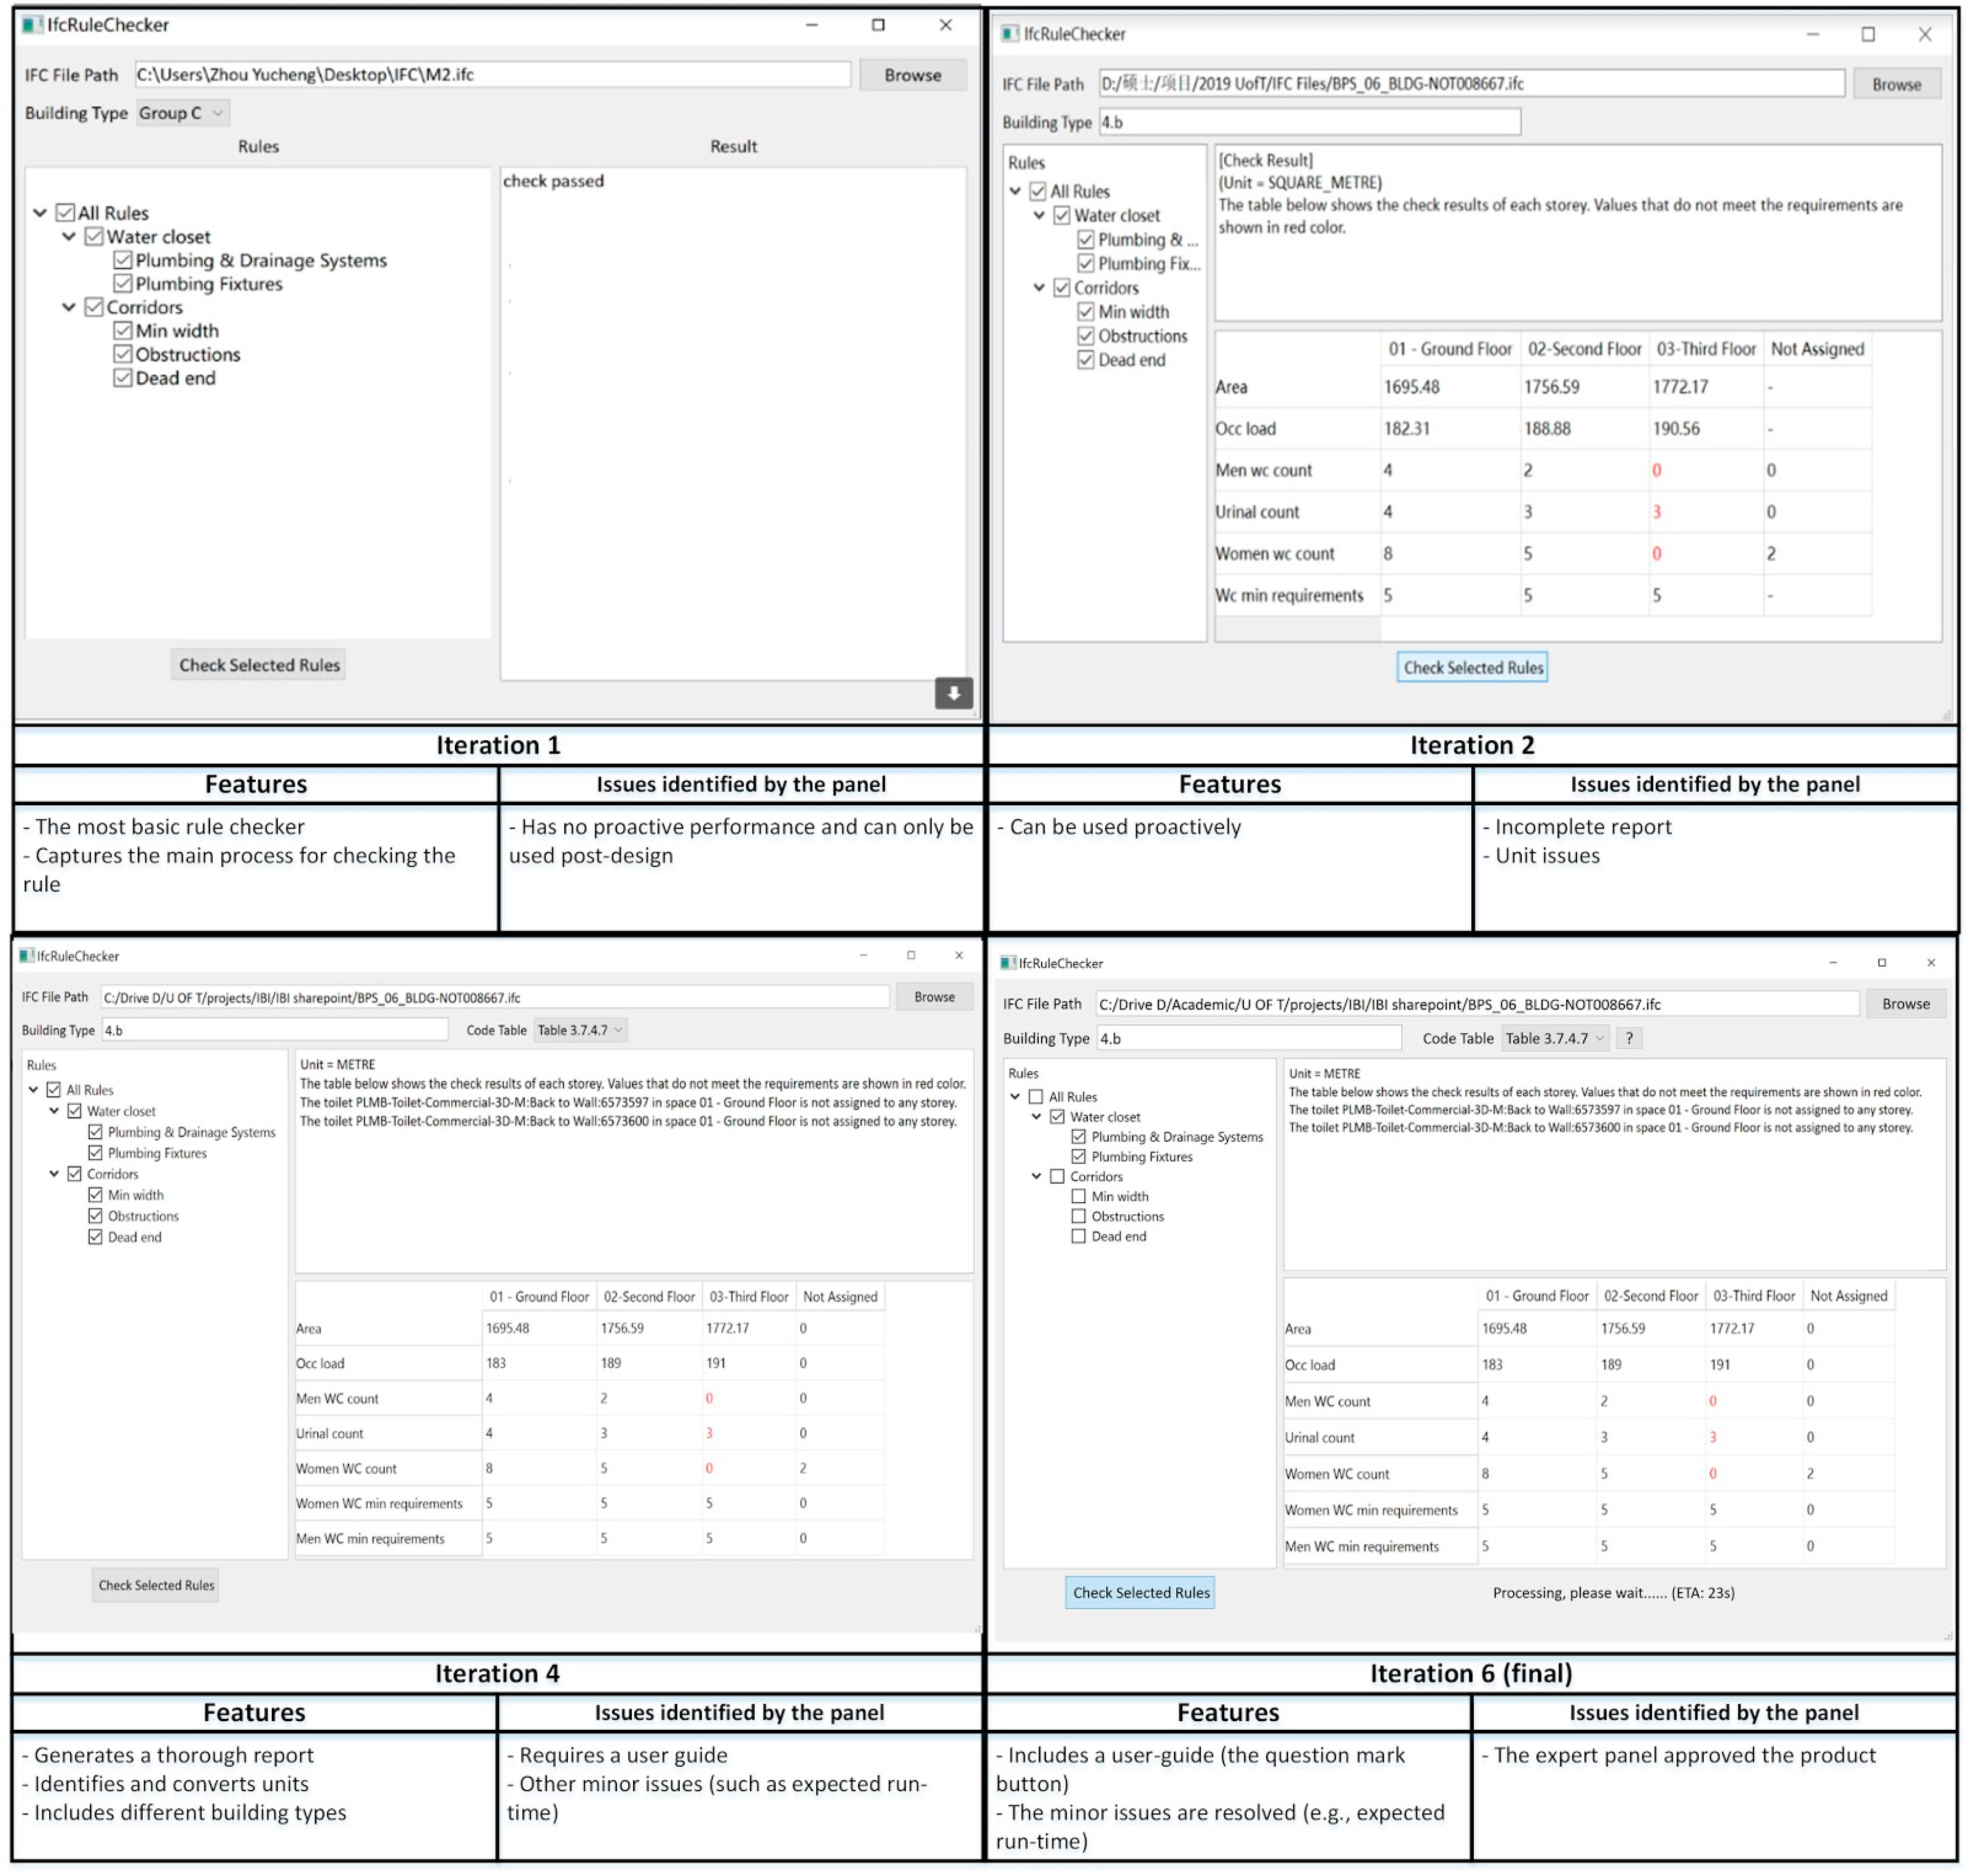Click the download arrow icon in Result pane
This screenshot has width=1970, height=1876.
point(953,693)
